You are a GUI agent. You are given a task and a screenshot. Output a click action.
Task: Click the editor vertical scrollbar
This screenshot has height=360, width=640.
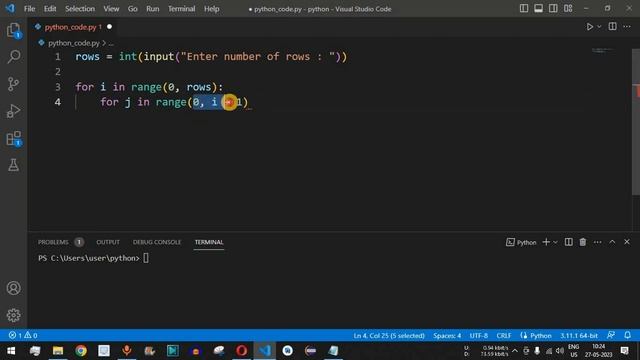pyautogui.click(x=636, y=122)
